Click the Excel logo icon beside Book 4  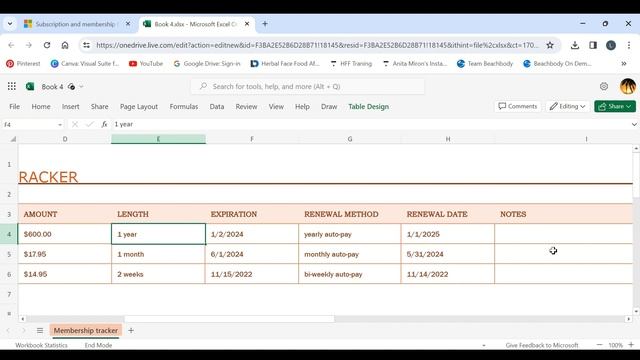click(x=30, y=86)
